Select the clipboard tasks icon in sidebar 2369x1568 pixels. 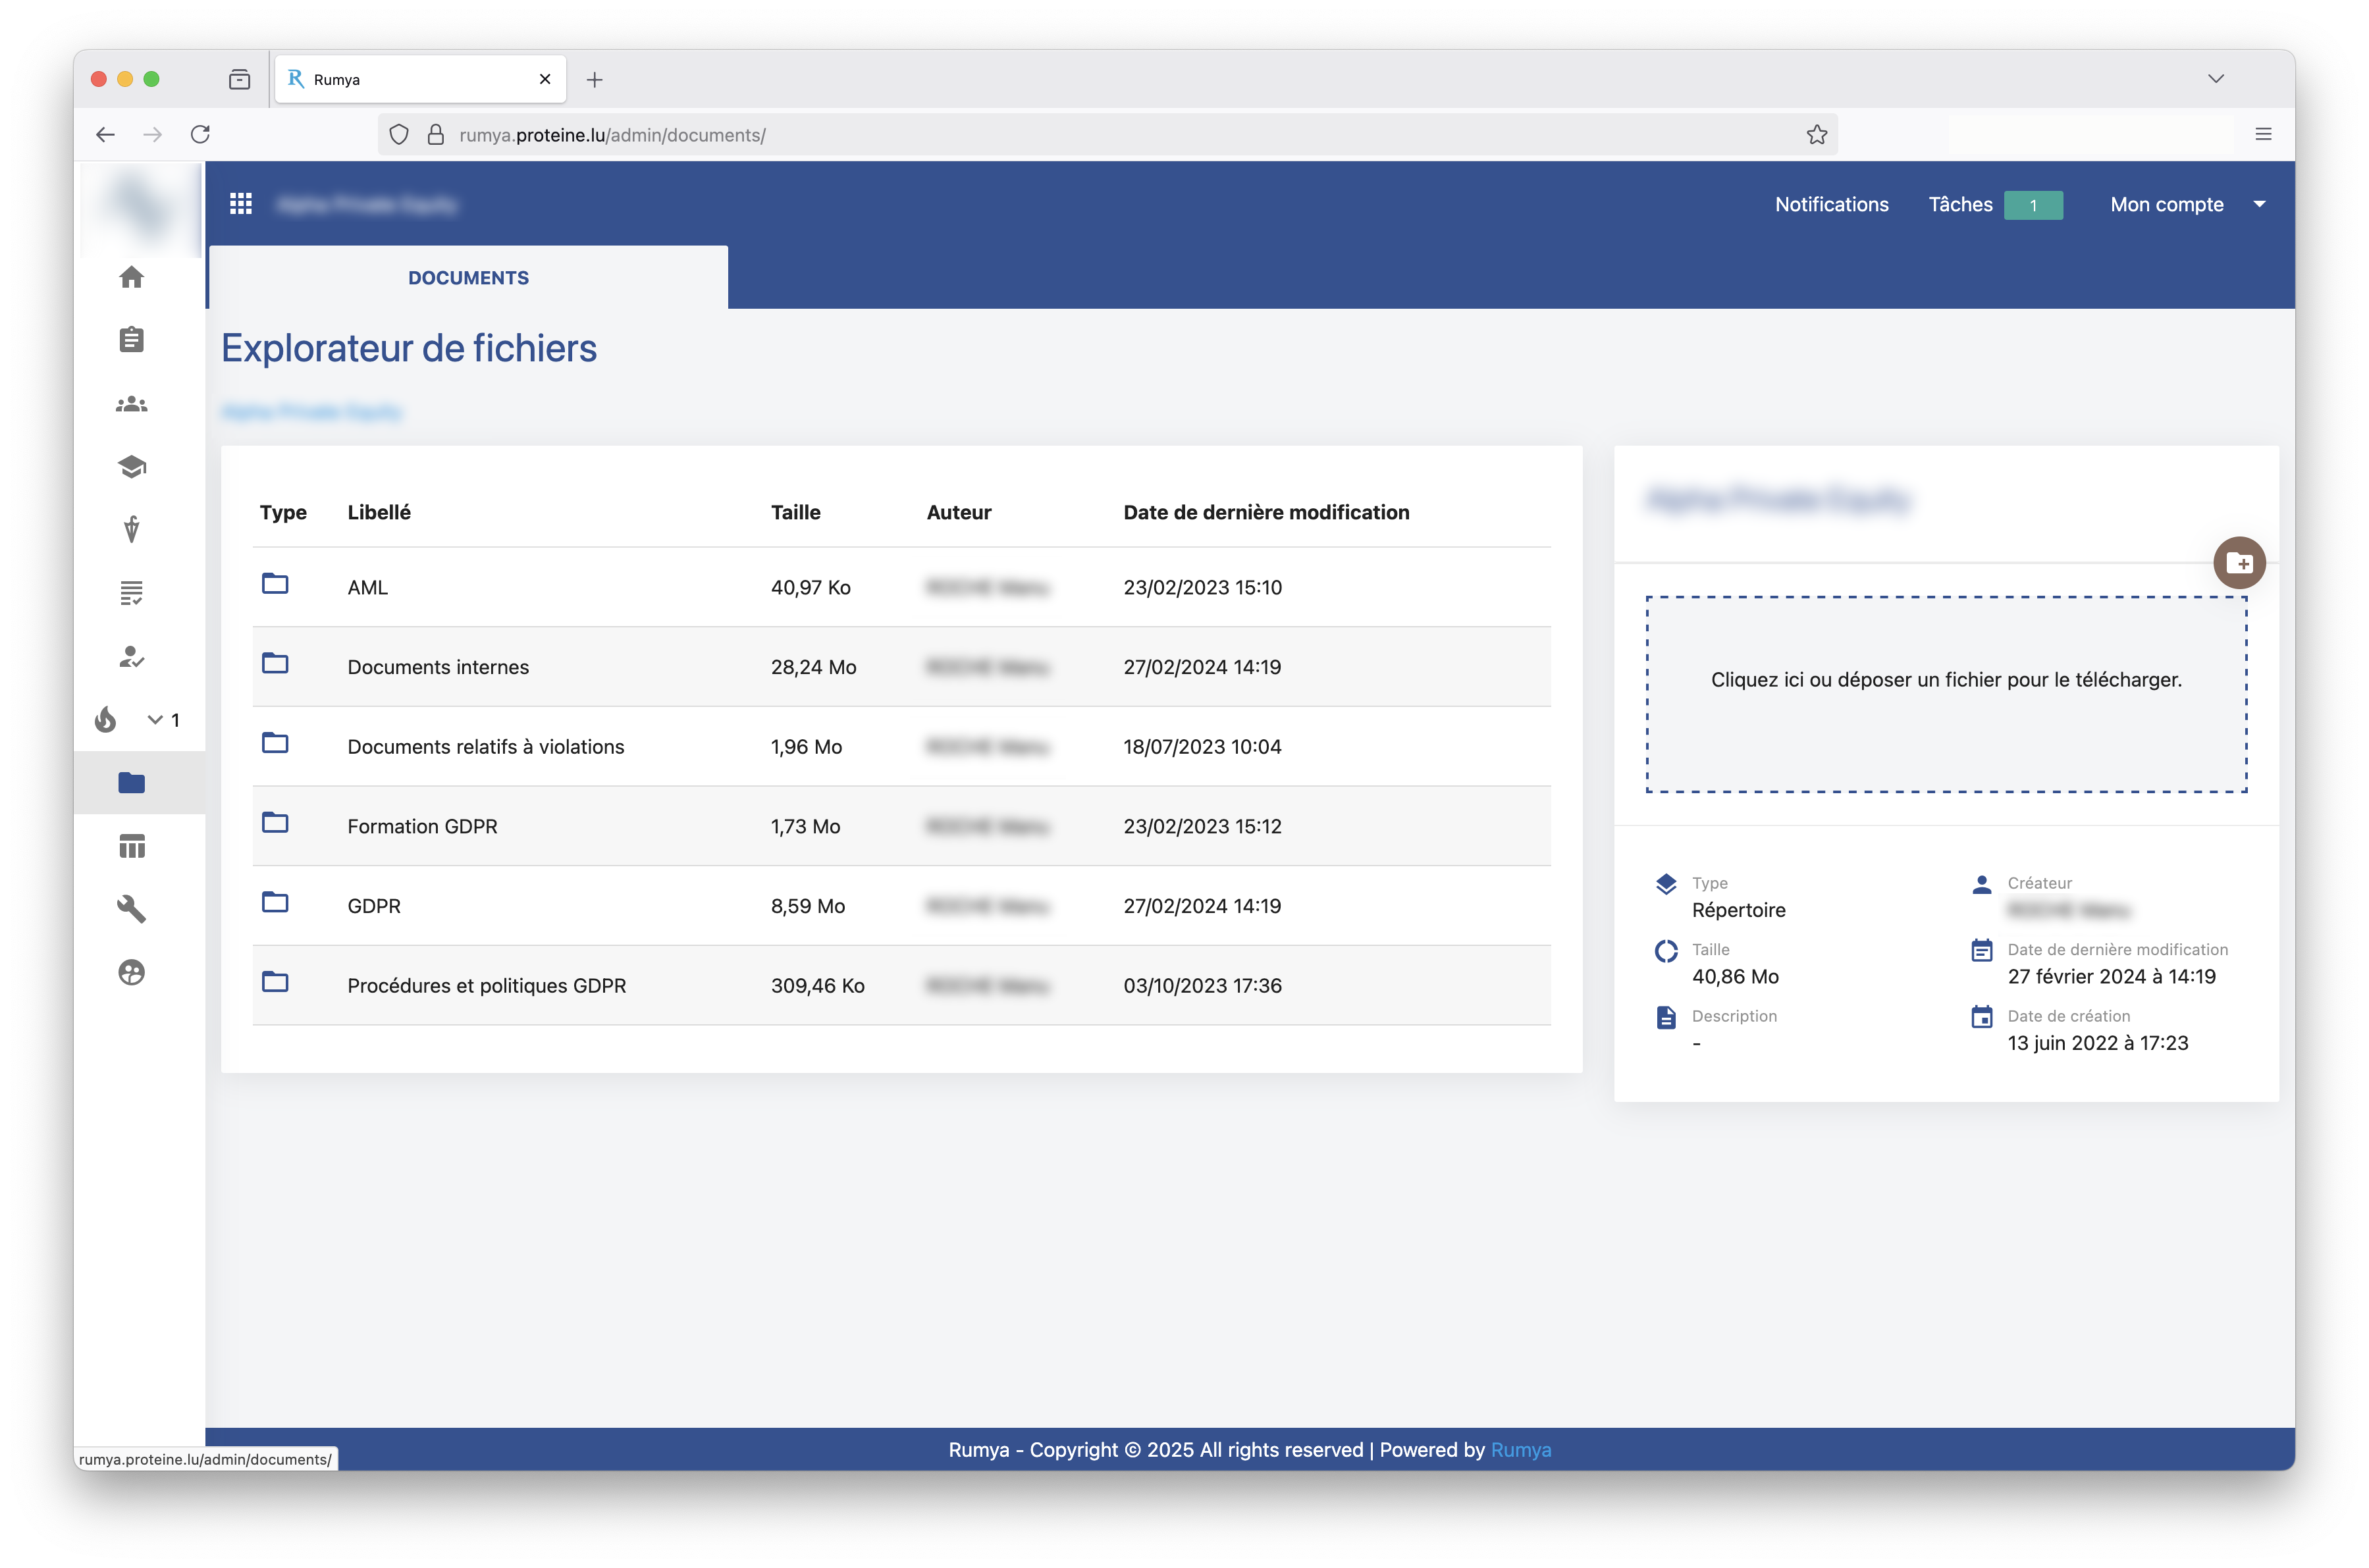[x=131, y=340]
